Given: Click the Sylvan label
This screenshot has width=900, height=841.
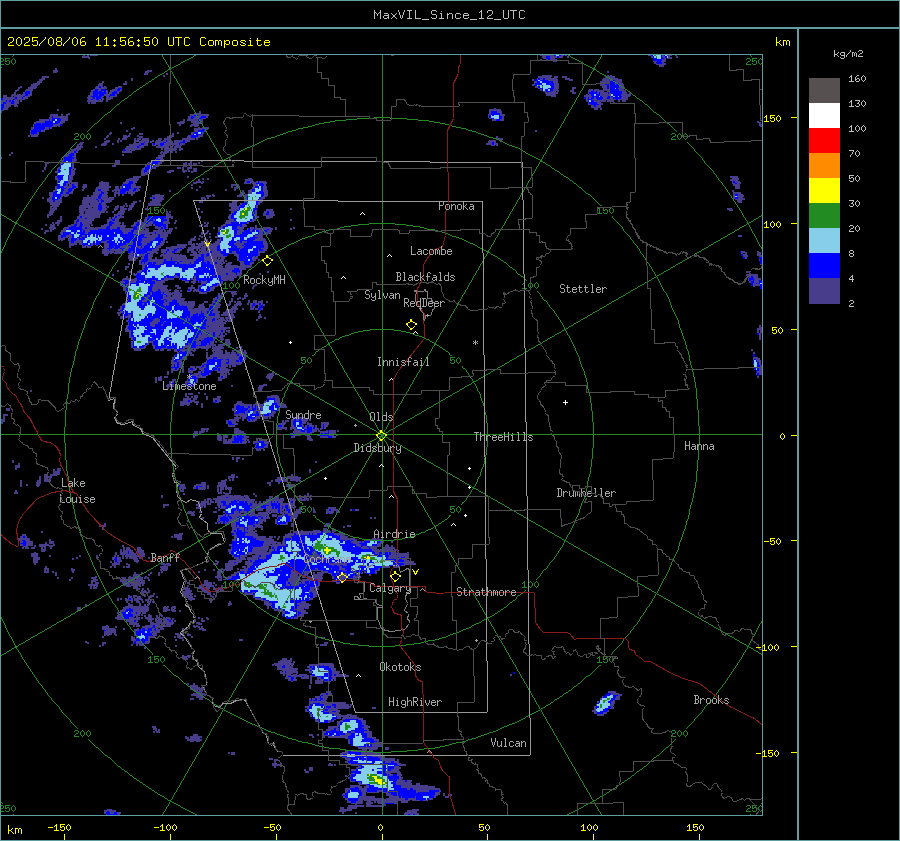Looking at the screenshot, I should 382,295.
